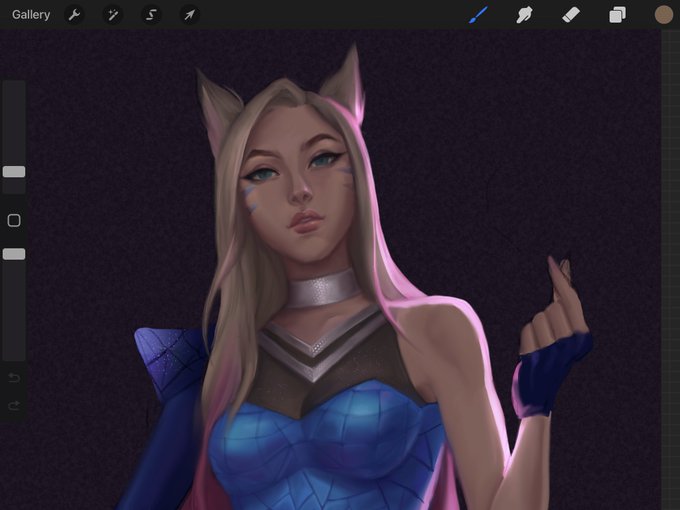
Task: Click the brush opacity slider handle
Action: click(14, 254)
